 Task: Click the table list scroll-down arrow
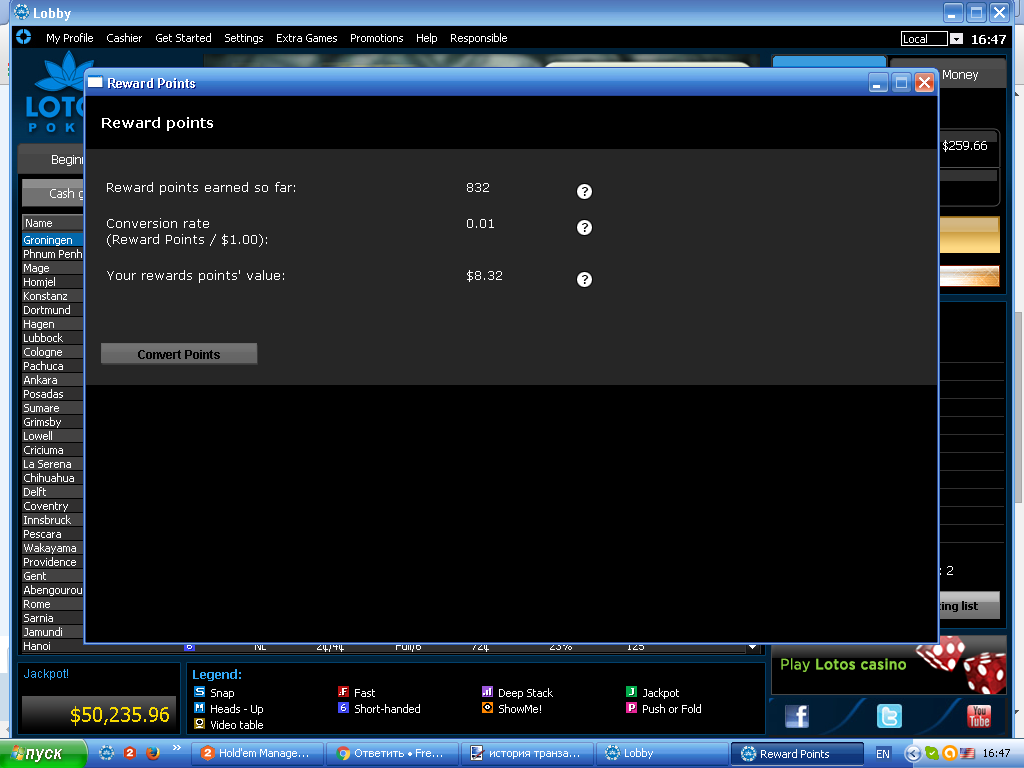tap(752, 647)
